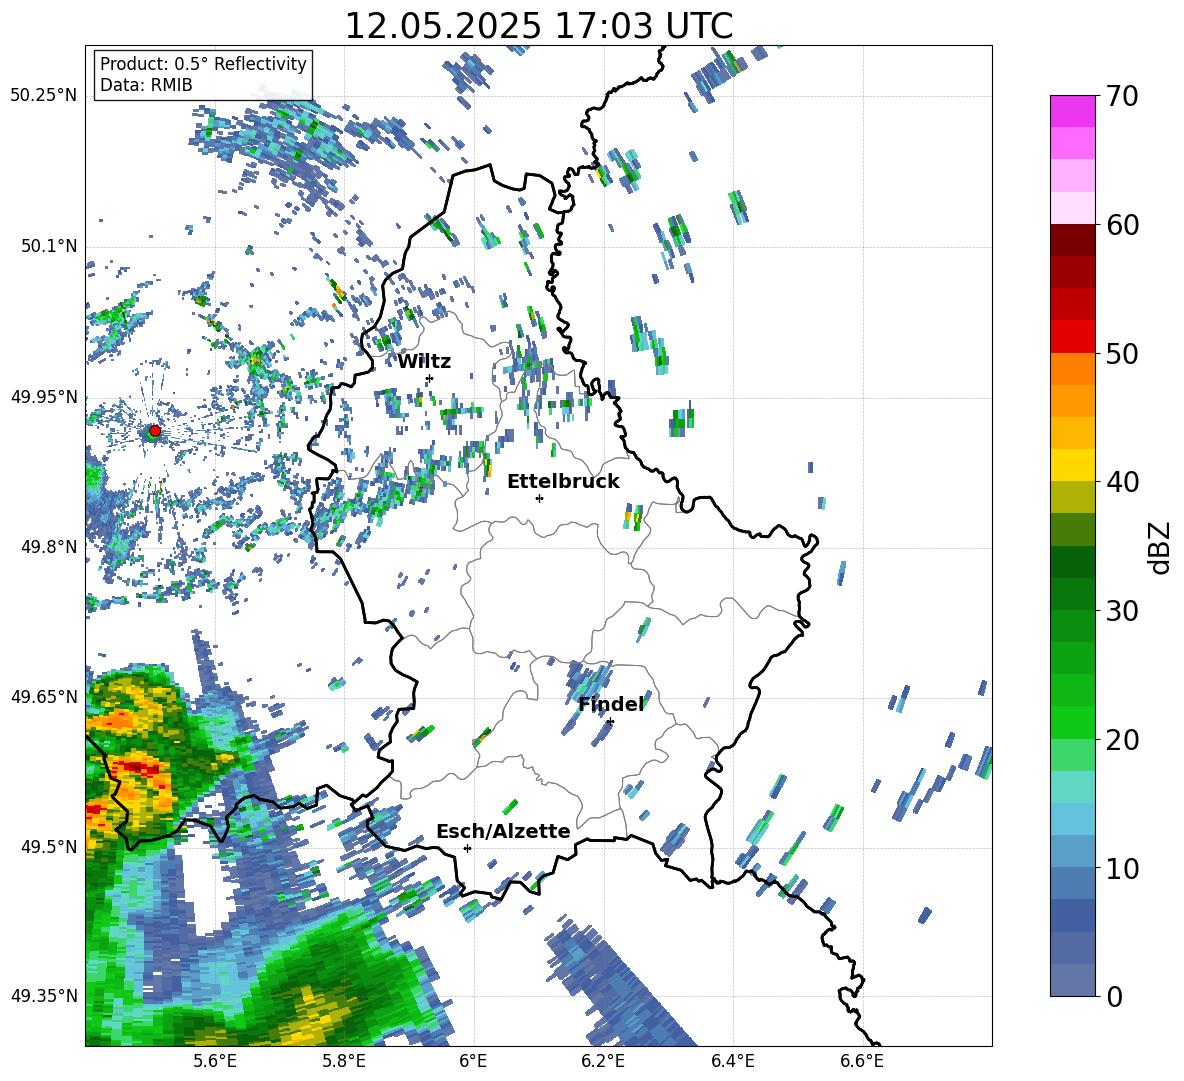Click the 'Product: 0.5° Reflectivity' text
The width and height of the screenshot is (1184, 1081).
tap(203, 64)
